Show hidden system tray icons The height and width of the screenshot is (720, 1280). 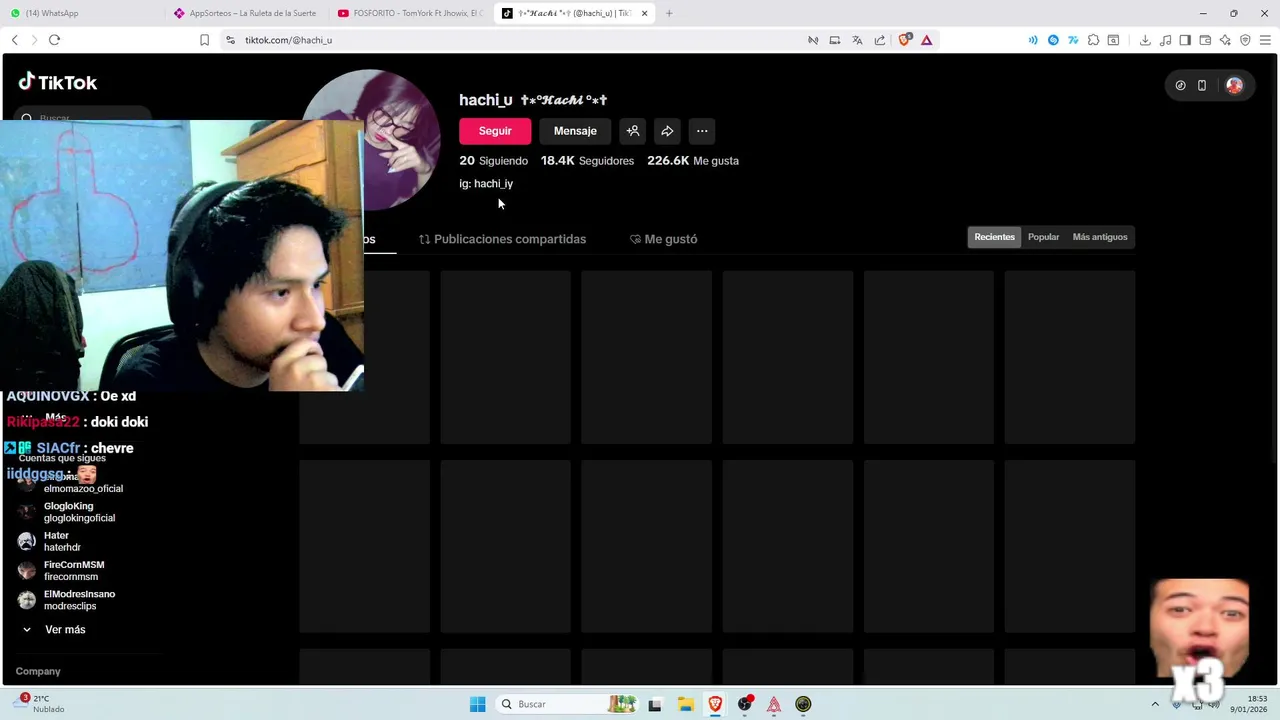click(x=1155, y=704)
